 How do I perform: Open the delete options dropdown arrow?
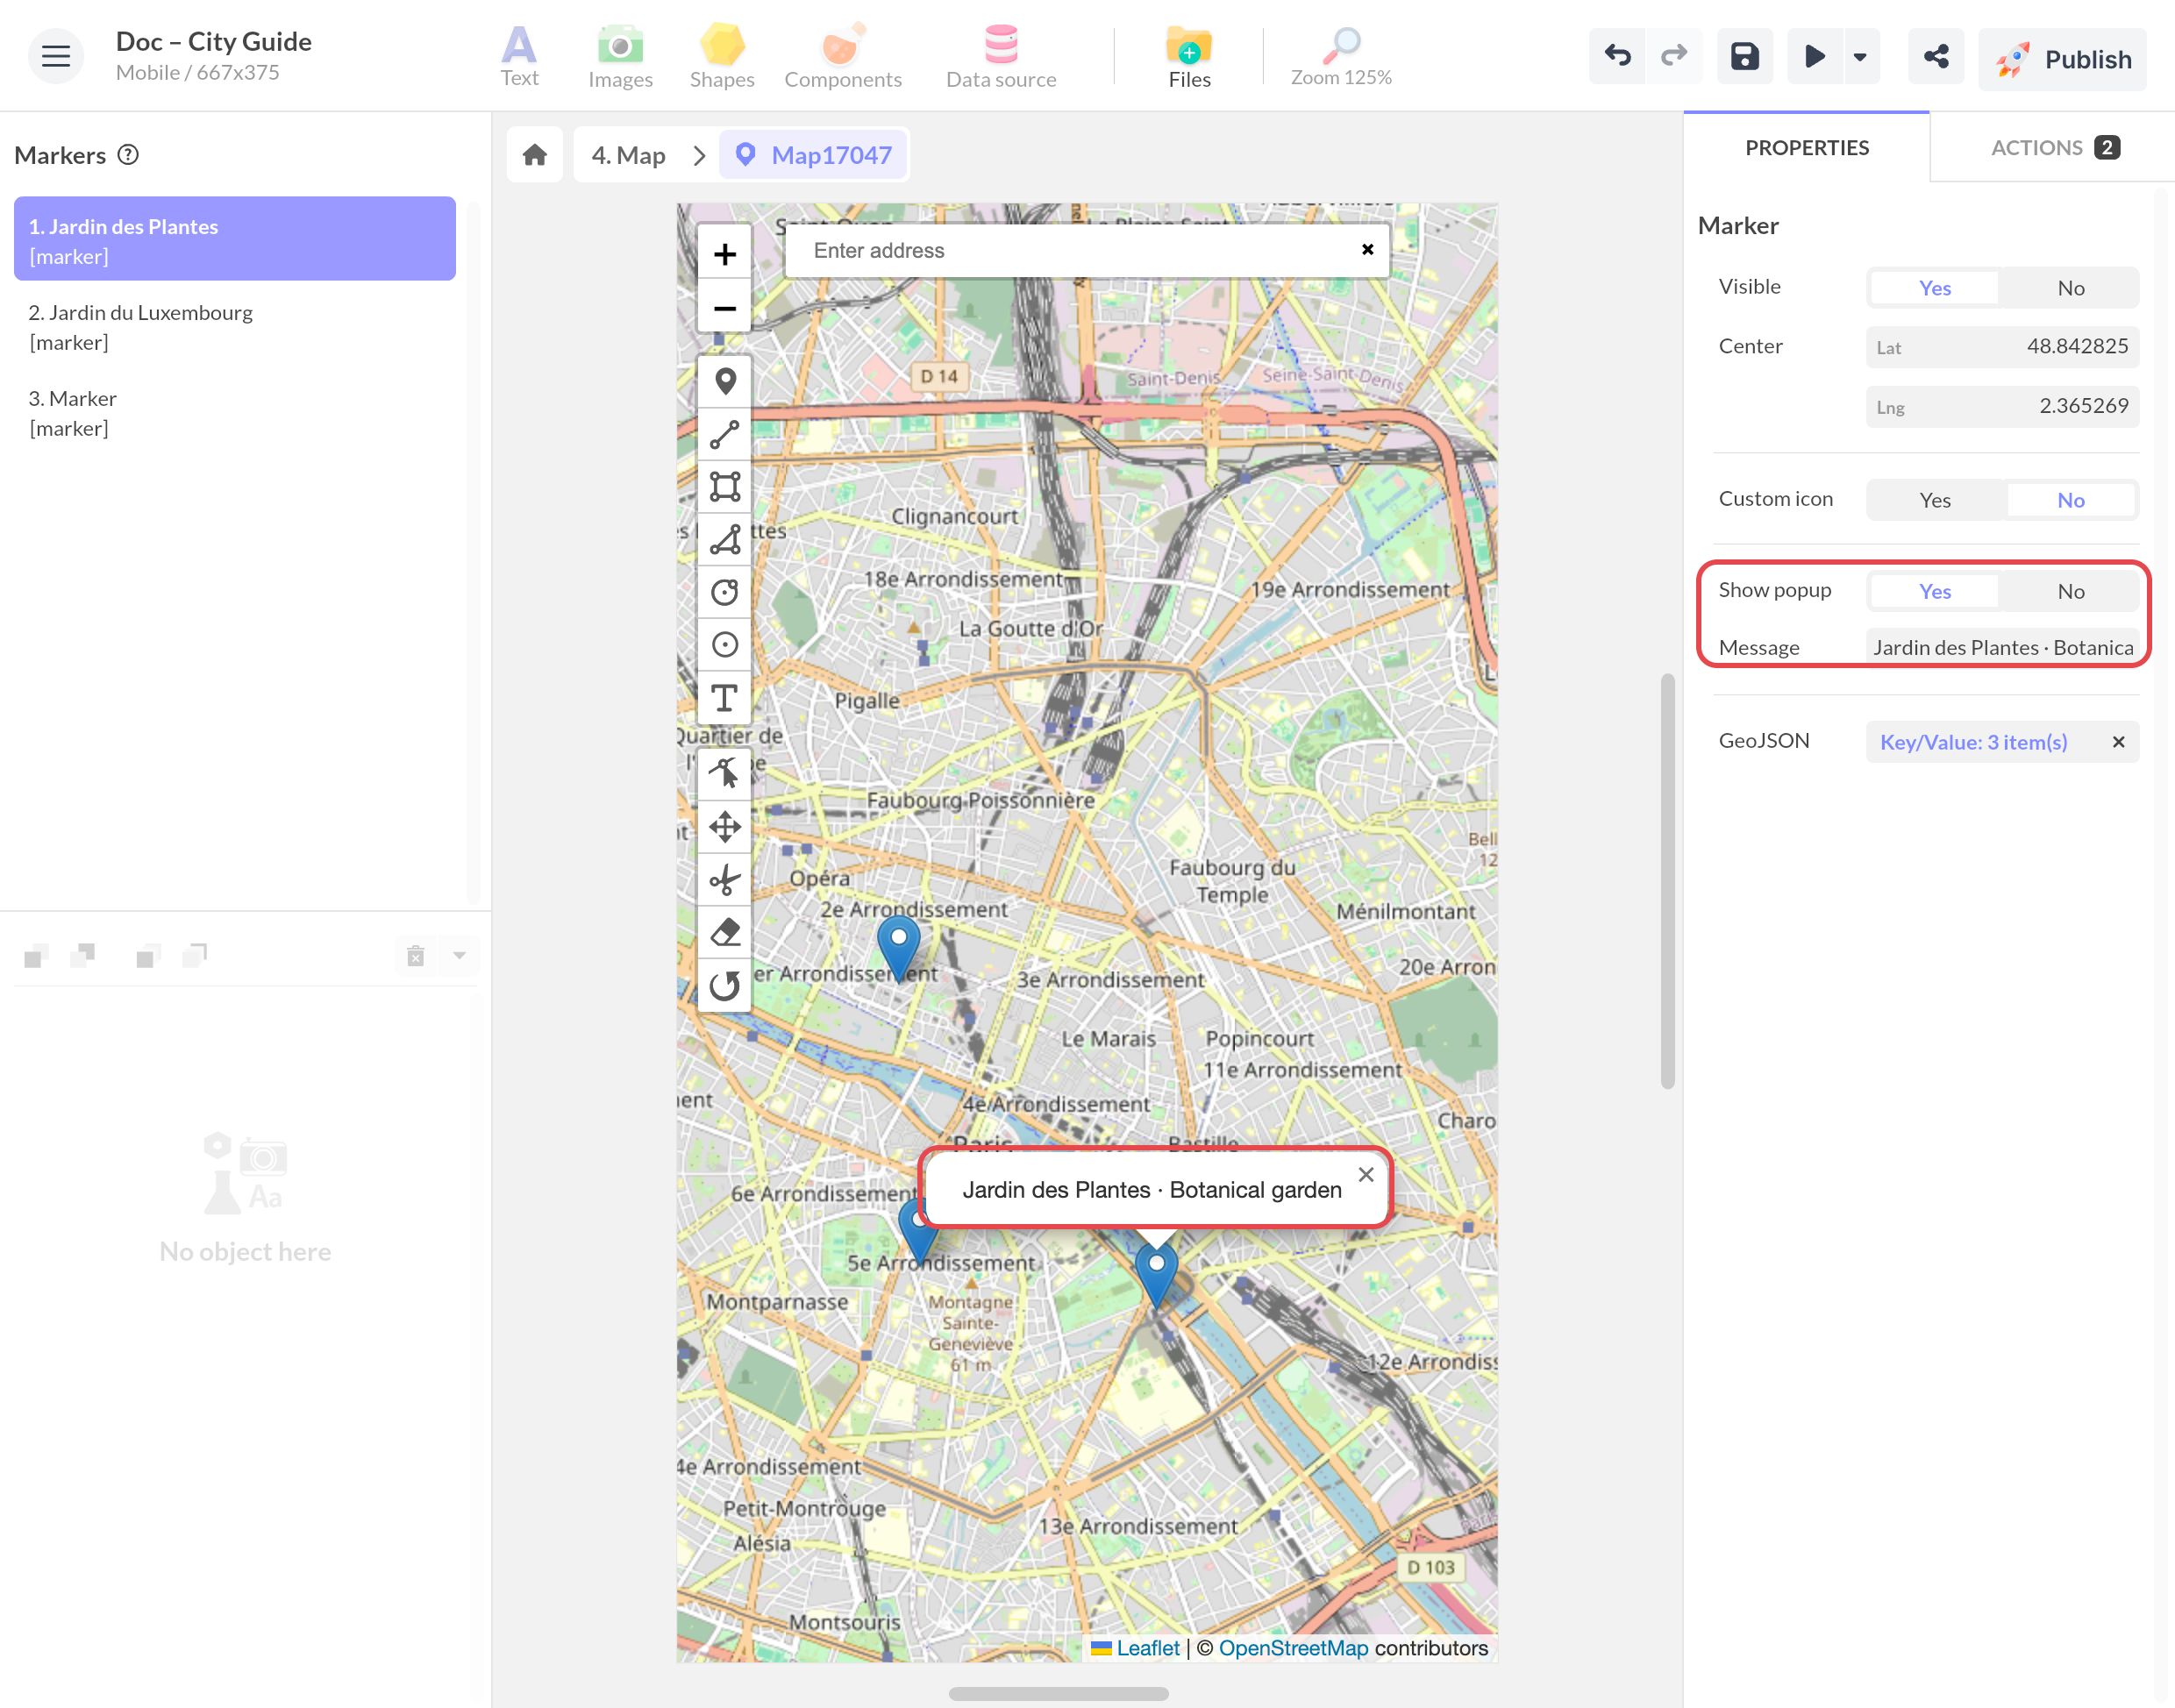pos(459,956)
